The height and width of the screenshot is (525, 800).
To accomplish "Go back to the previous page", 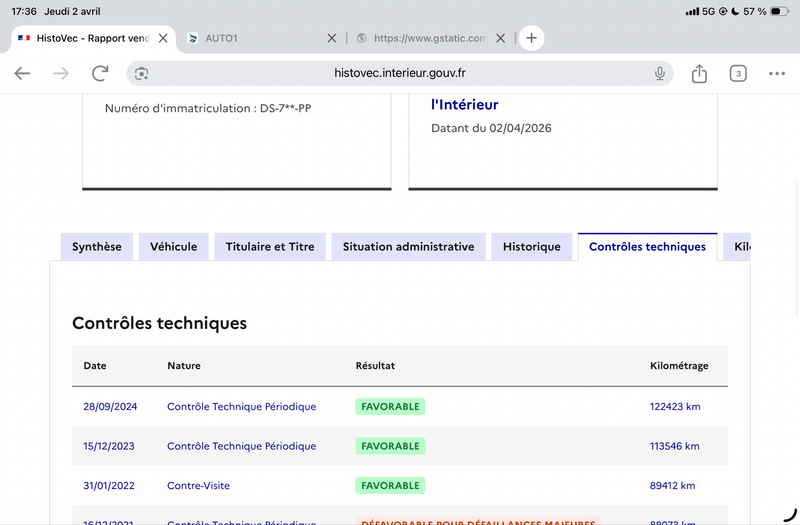I will pos(22,74).
